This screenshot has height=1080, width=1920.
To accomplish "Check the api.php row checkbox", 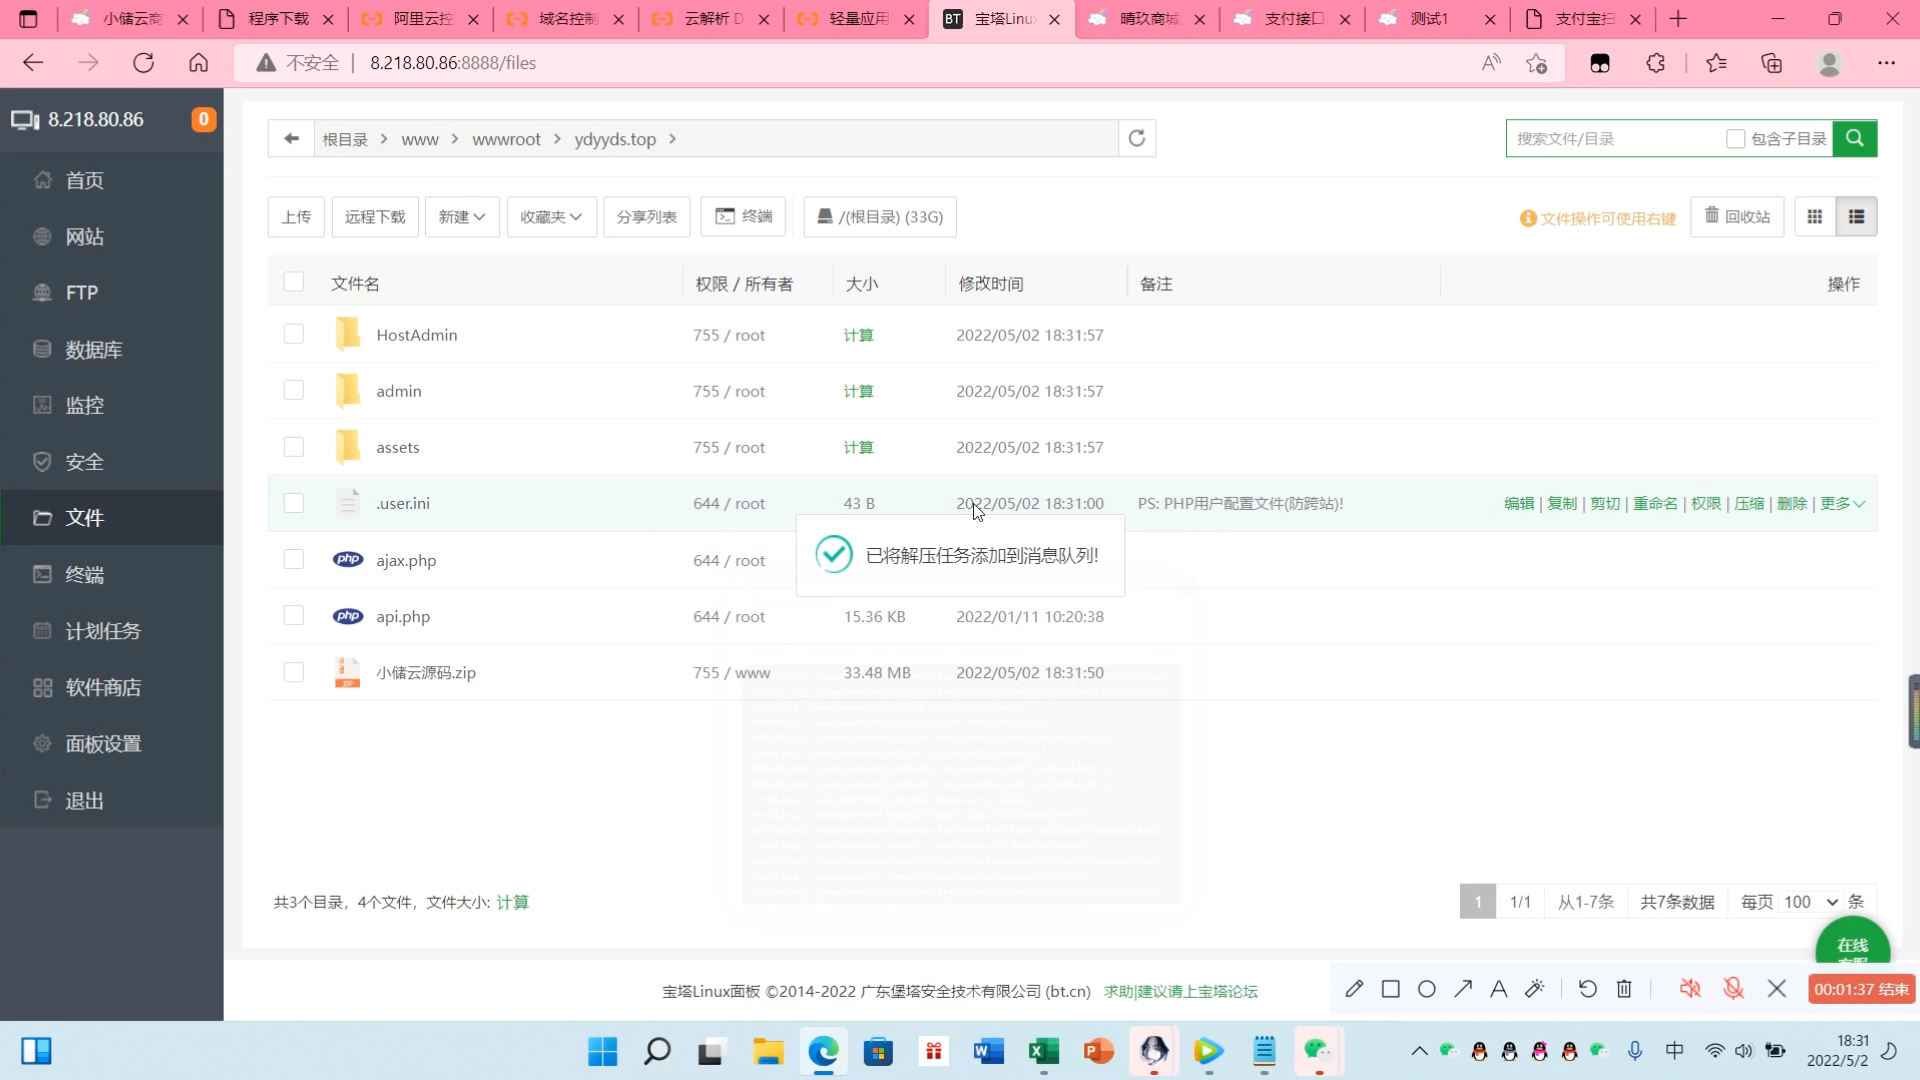I will click(x=293, y=615).
